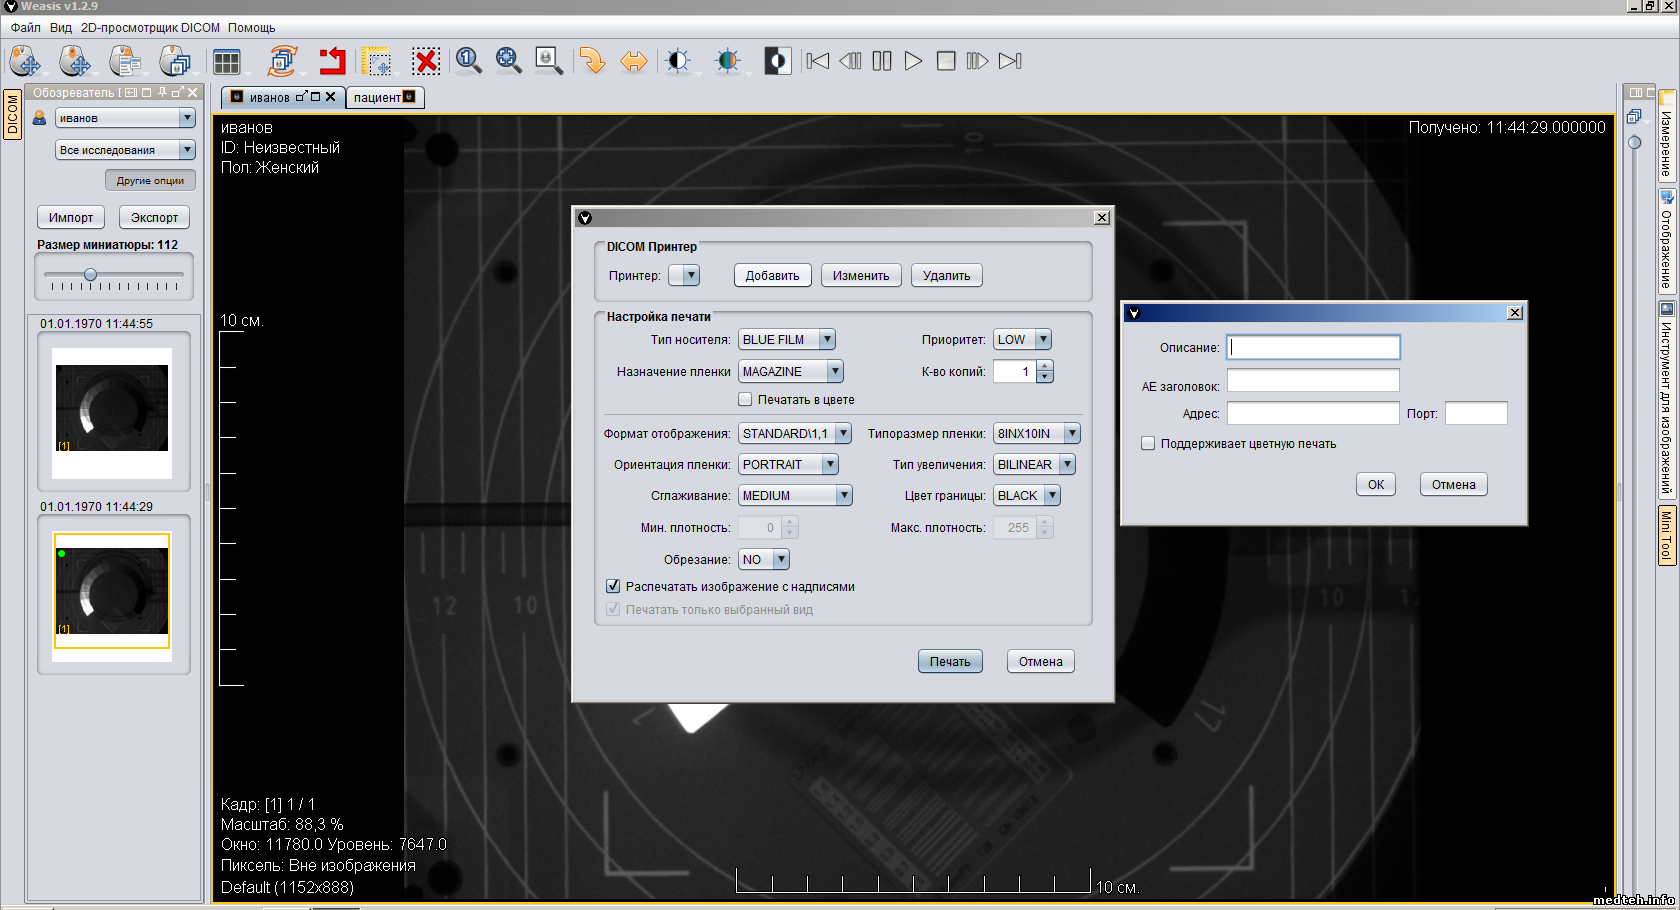This screenshot has height=910, width=1680.
Task: Click the red reset arrow icon
Action: pyautogui.click(x=332, y=62)
